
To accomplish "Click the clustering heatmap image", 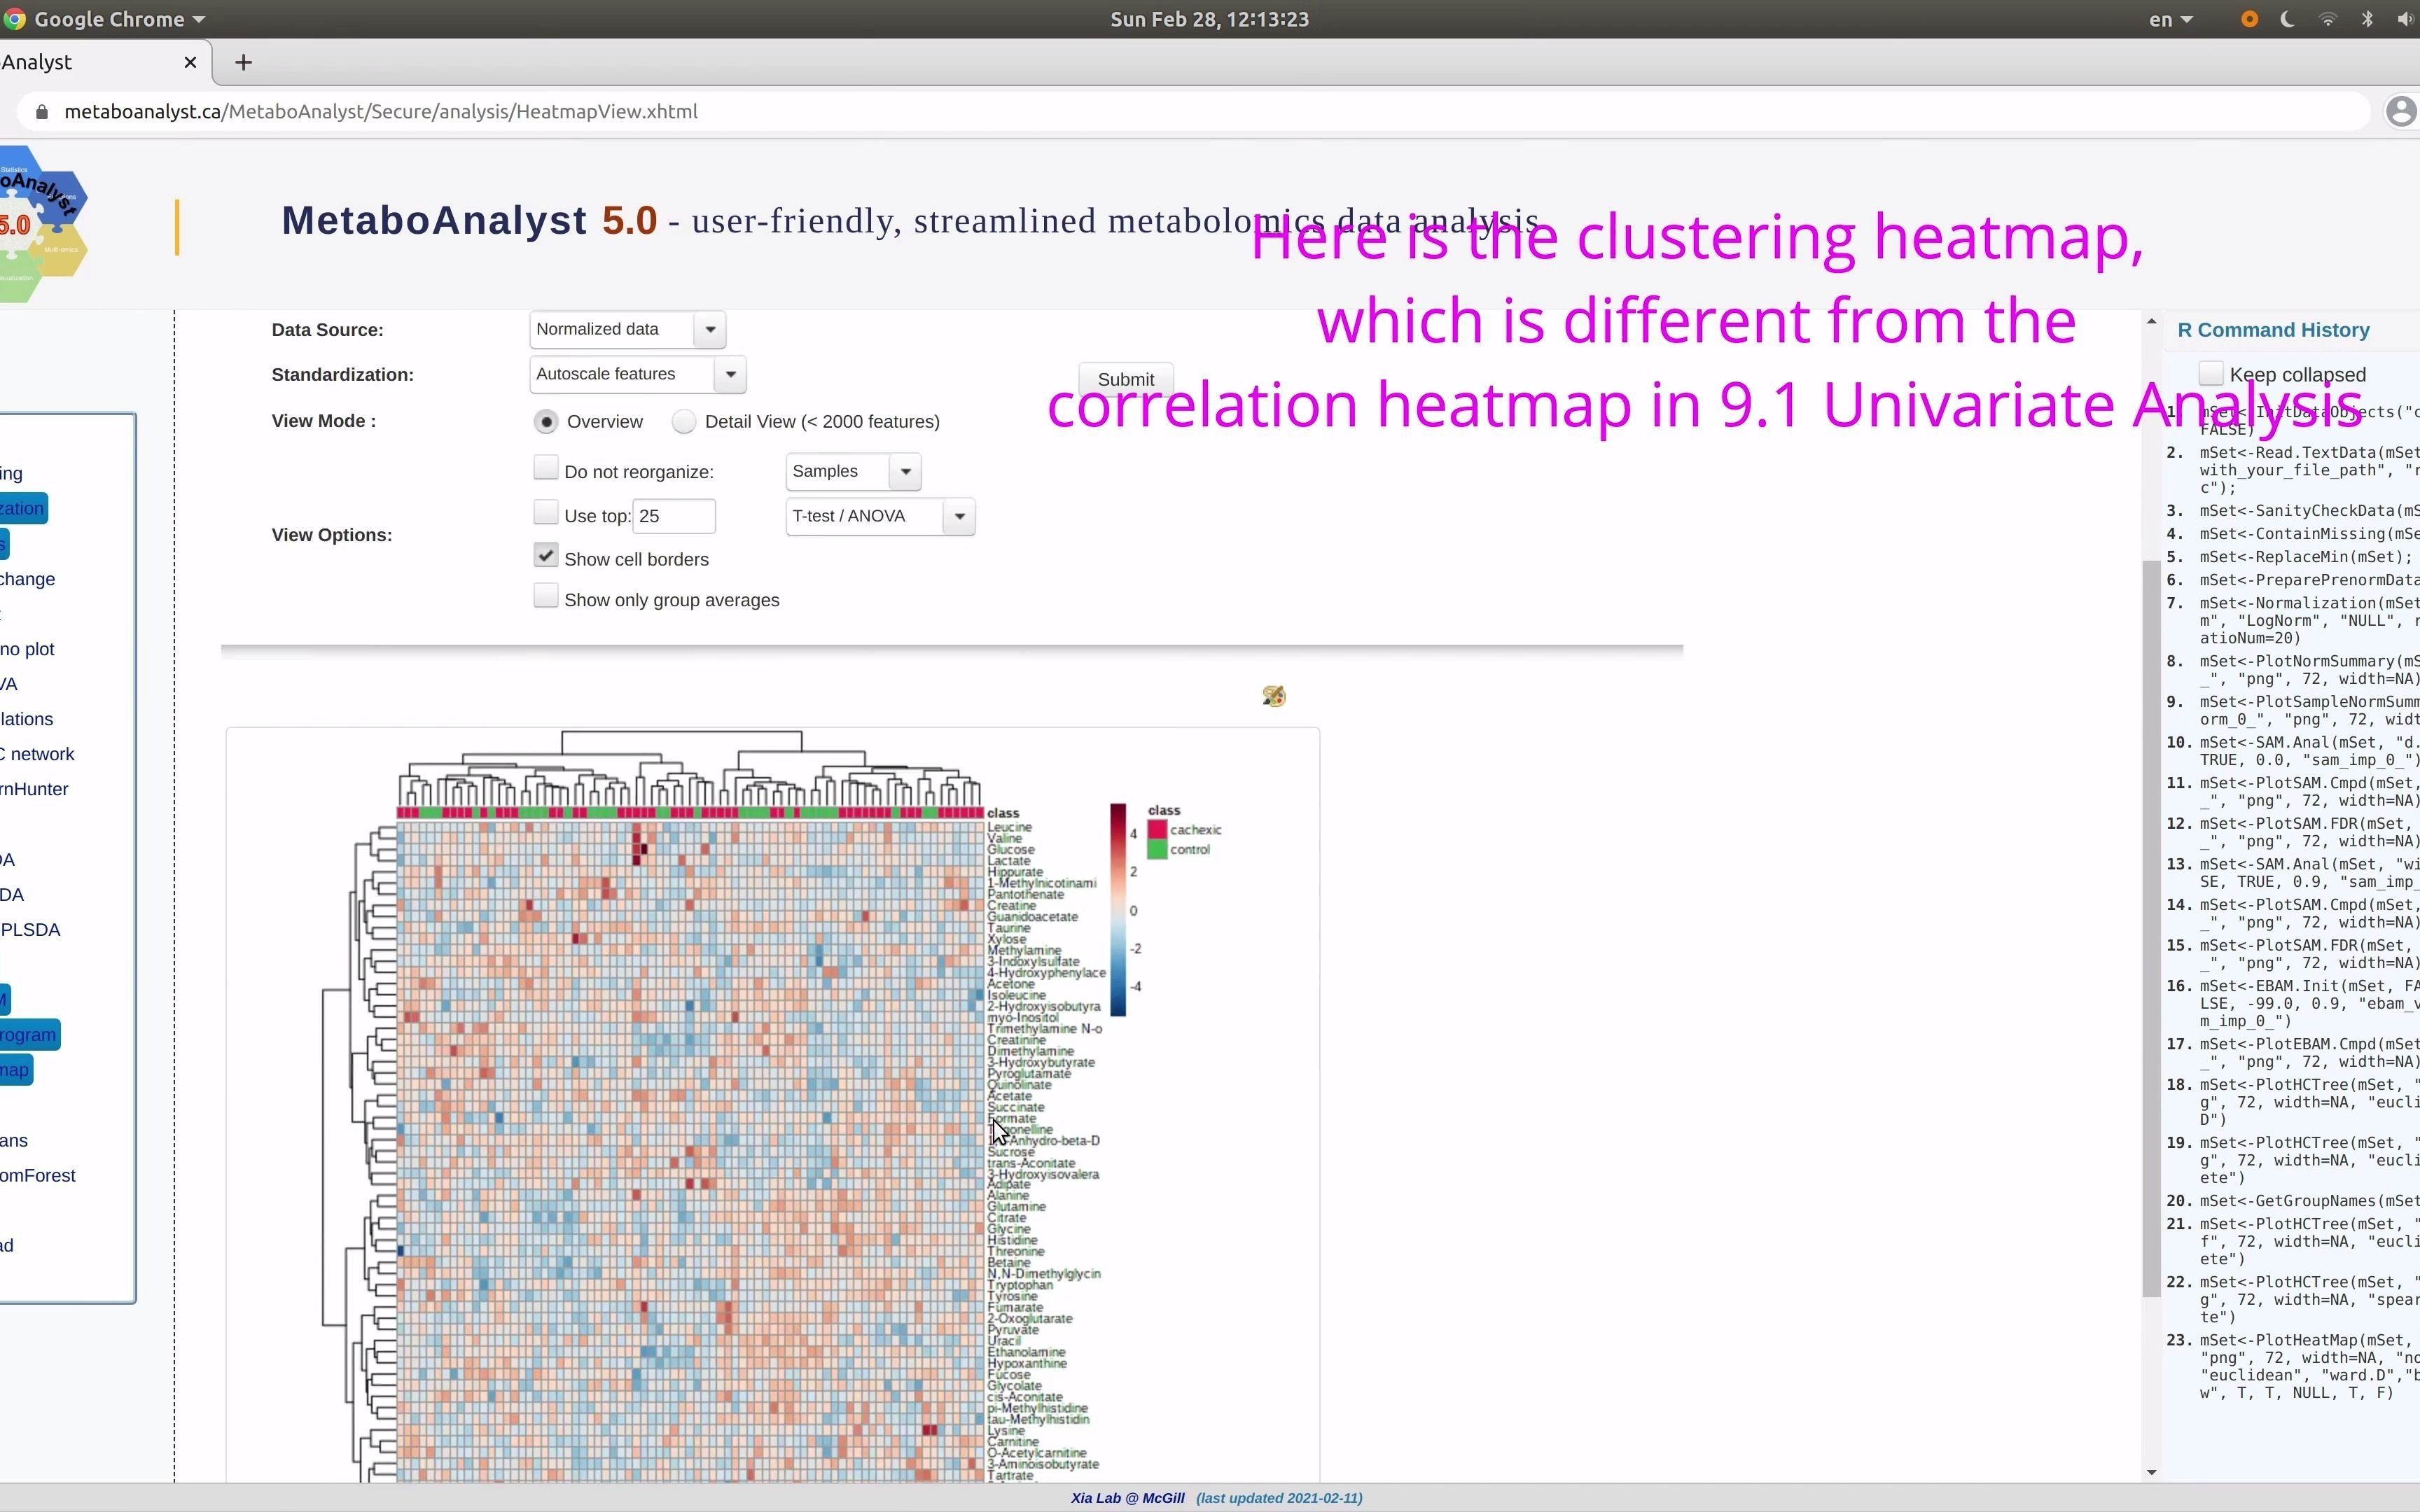I will click(x=772, y=1105).
